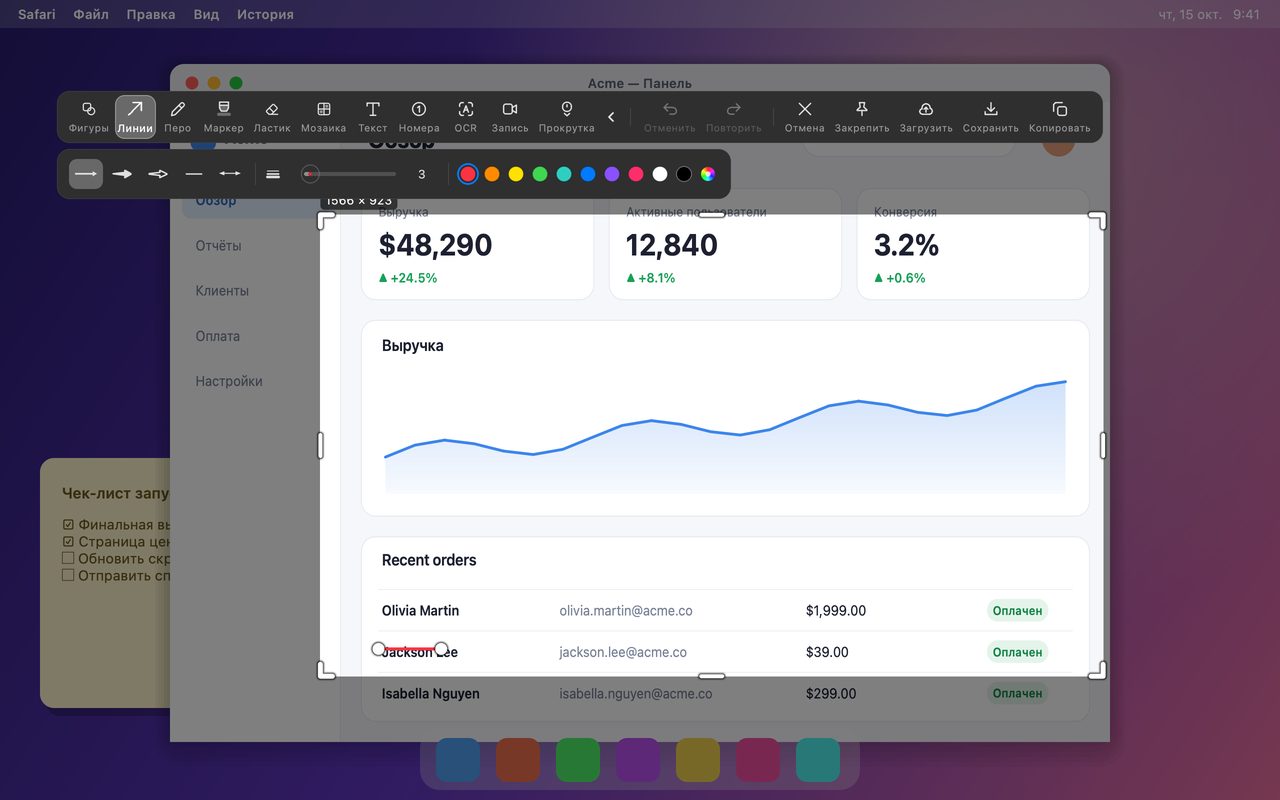Uncheck the Страница цен checklist item
This screenshot has height=800, width=1280.
pyautogui.click(x=68, y=541)
